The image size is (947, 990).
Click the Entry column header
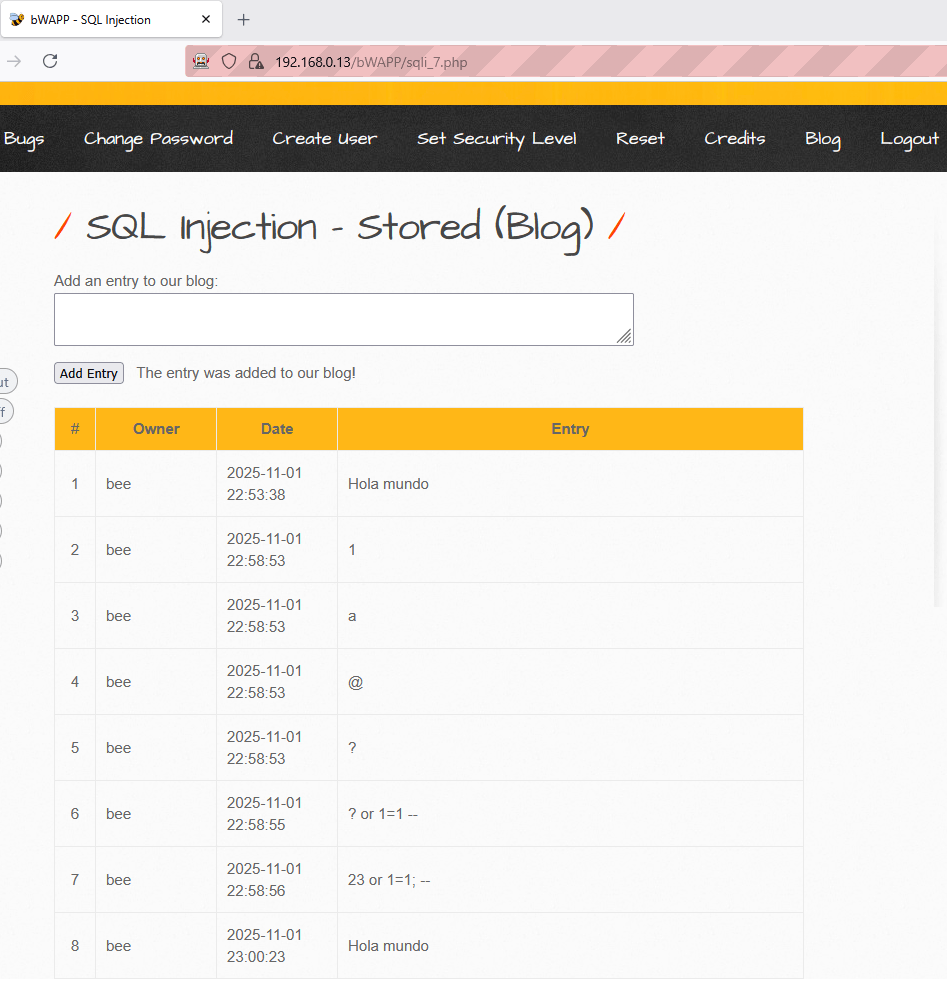click(x=570, y=429)
